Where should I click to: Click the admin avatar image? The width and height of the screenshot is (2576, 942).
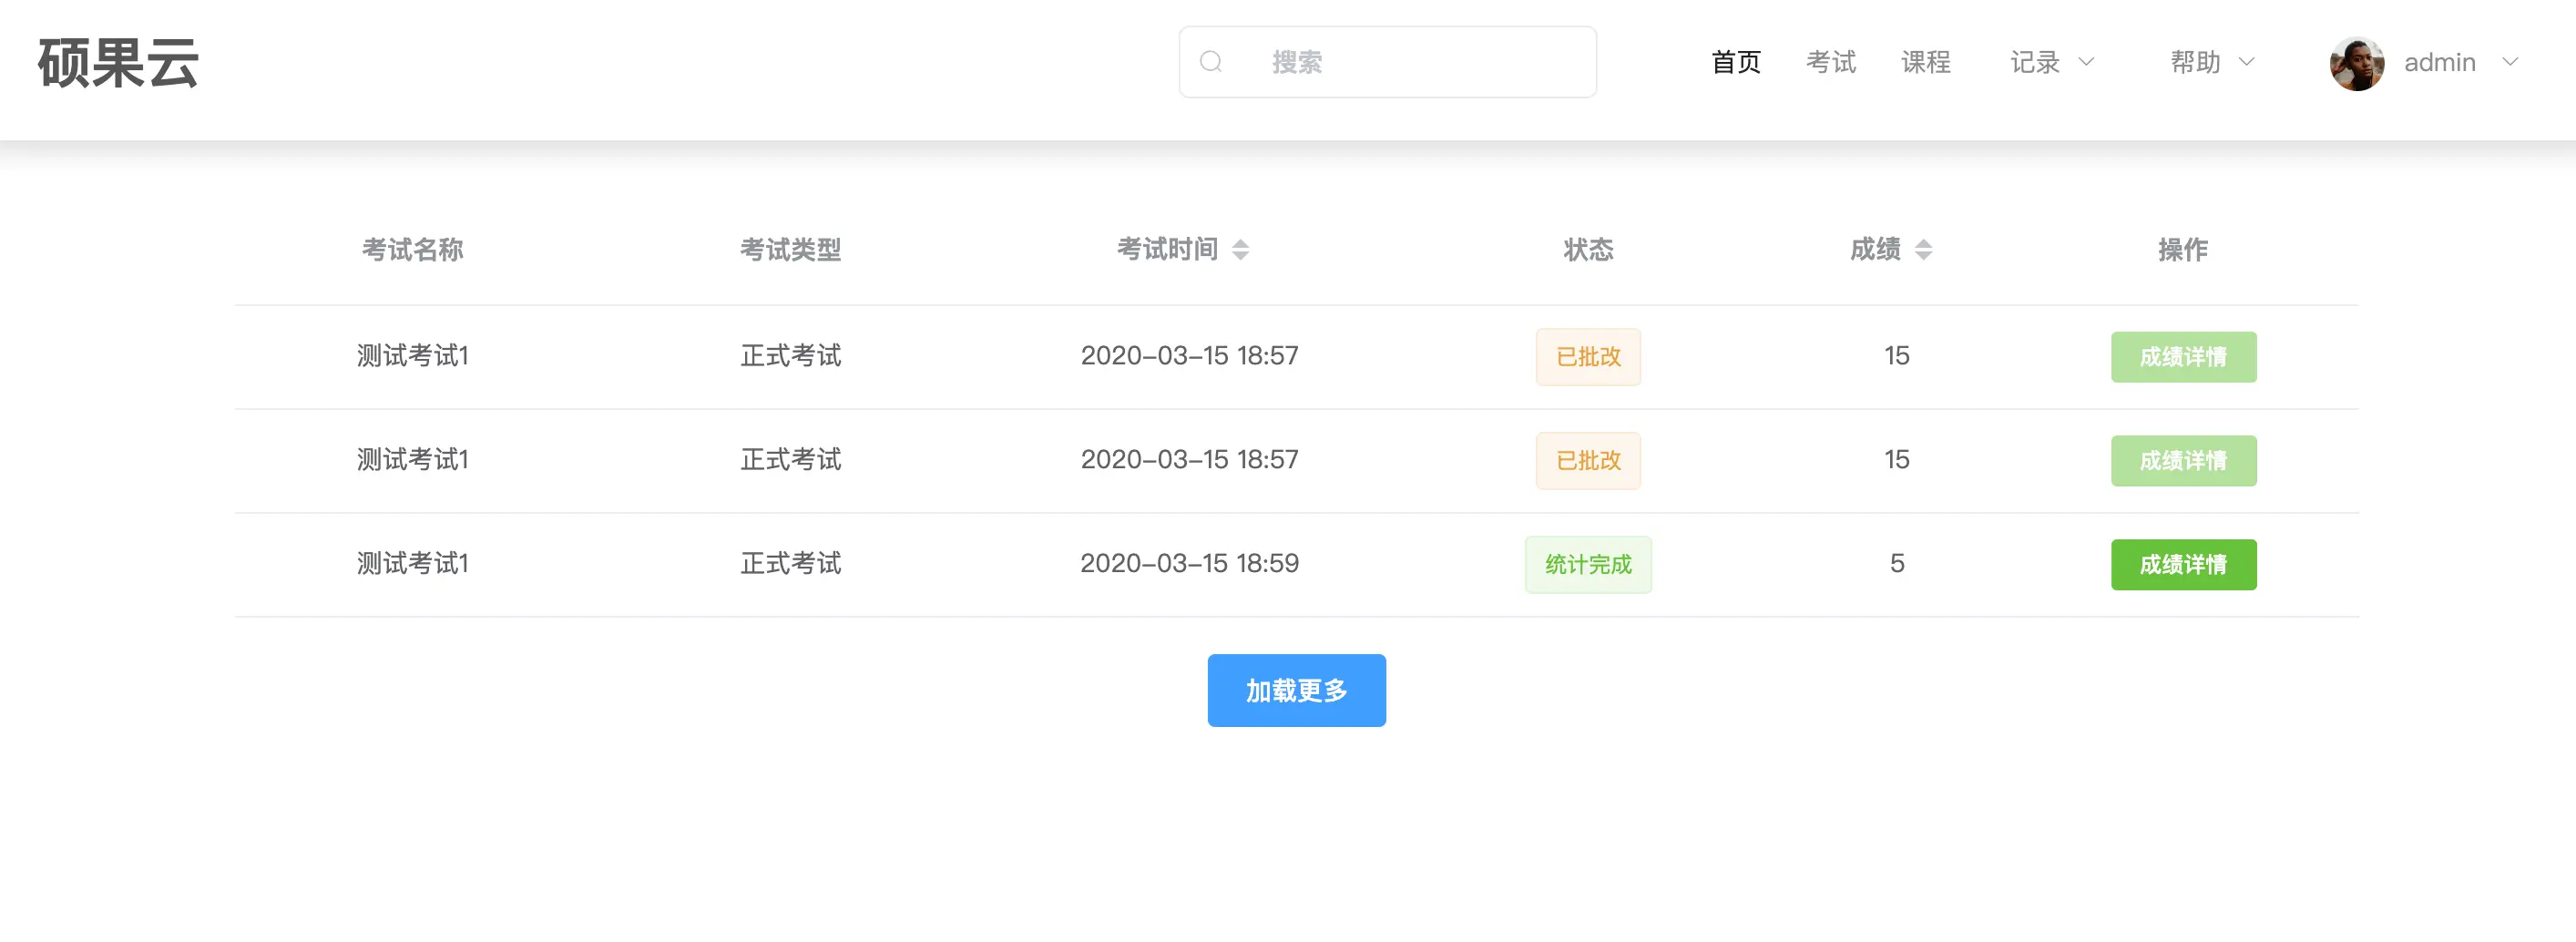(x=2357, y=62)
